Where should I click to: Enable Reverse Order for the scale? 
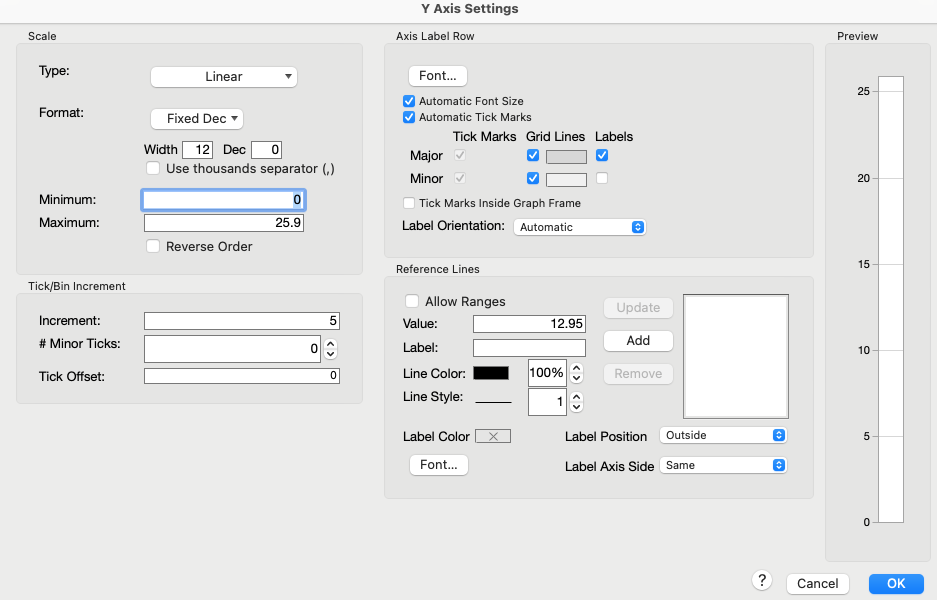[153, 246]
